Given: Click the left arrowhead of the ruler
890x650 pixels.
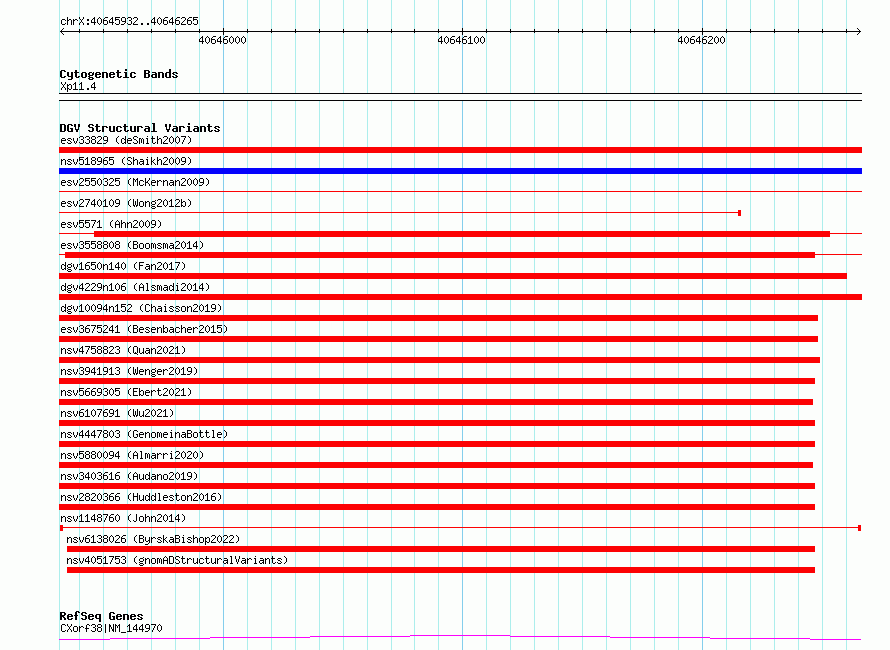Looking at the screenshot, I should 62,31.
